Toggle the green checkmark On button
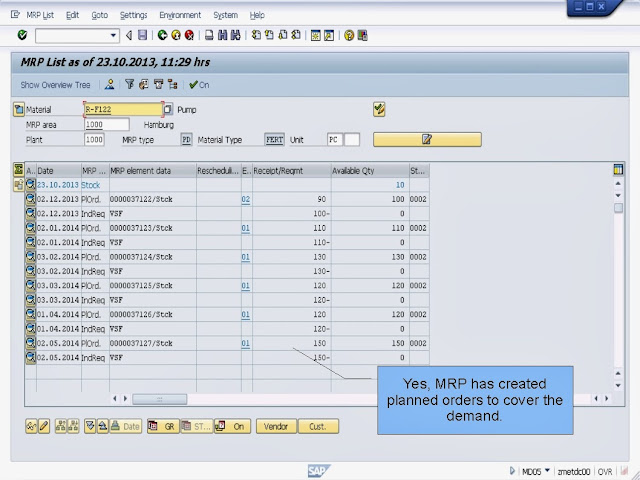The height and width of the screenshot is (480, 640). 199,84
